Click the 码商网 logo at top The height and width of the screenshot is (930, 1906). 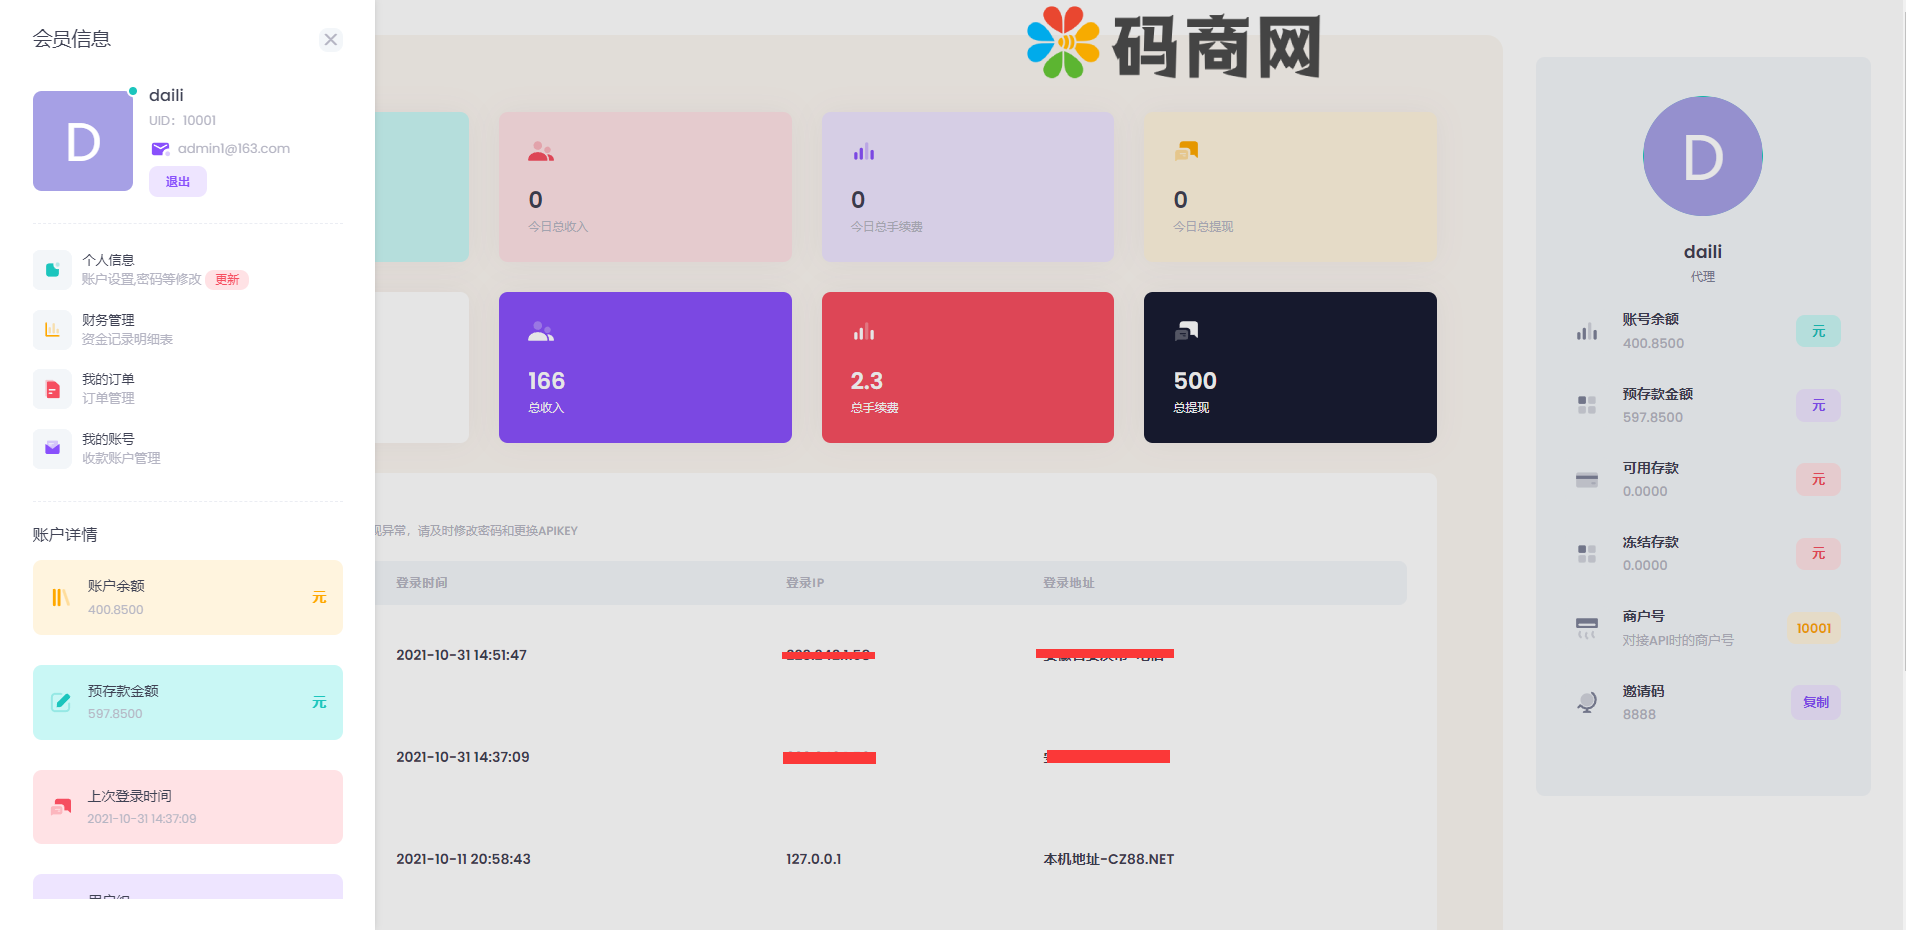(x=1174, y=44)
